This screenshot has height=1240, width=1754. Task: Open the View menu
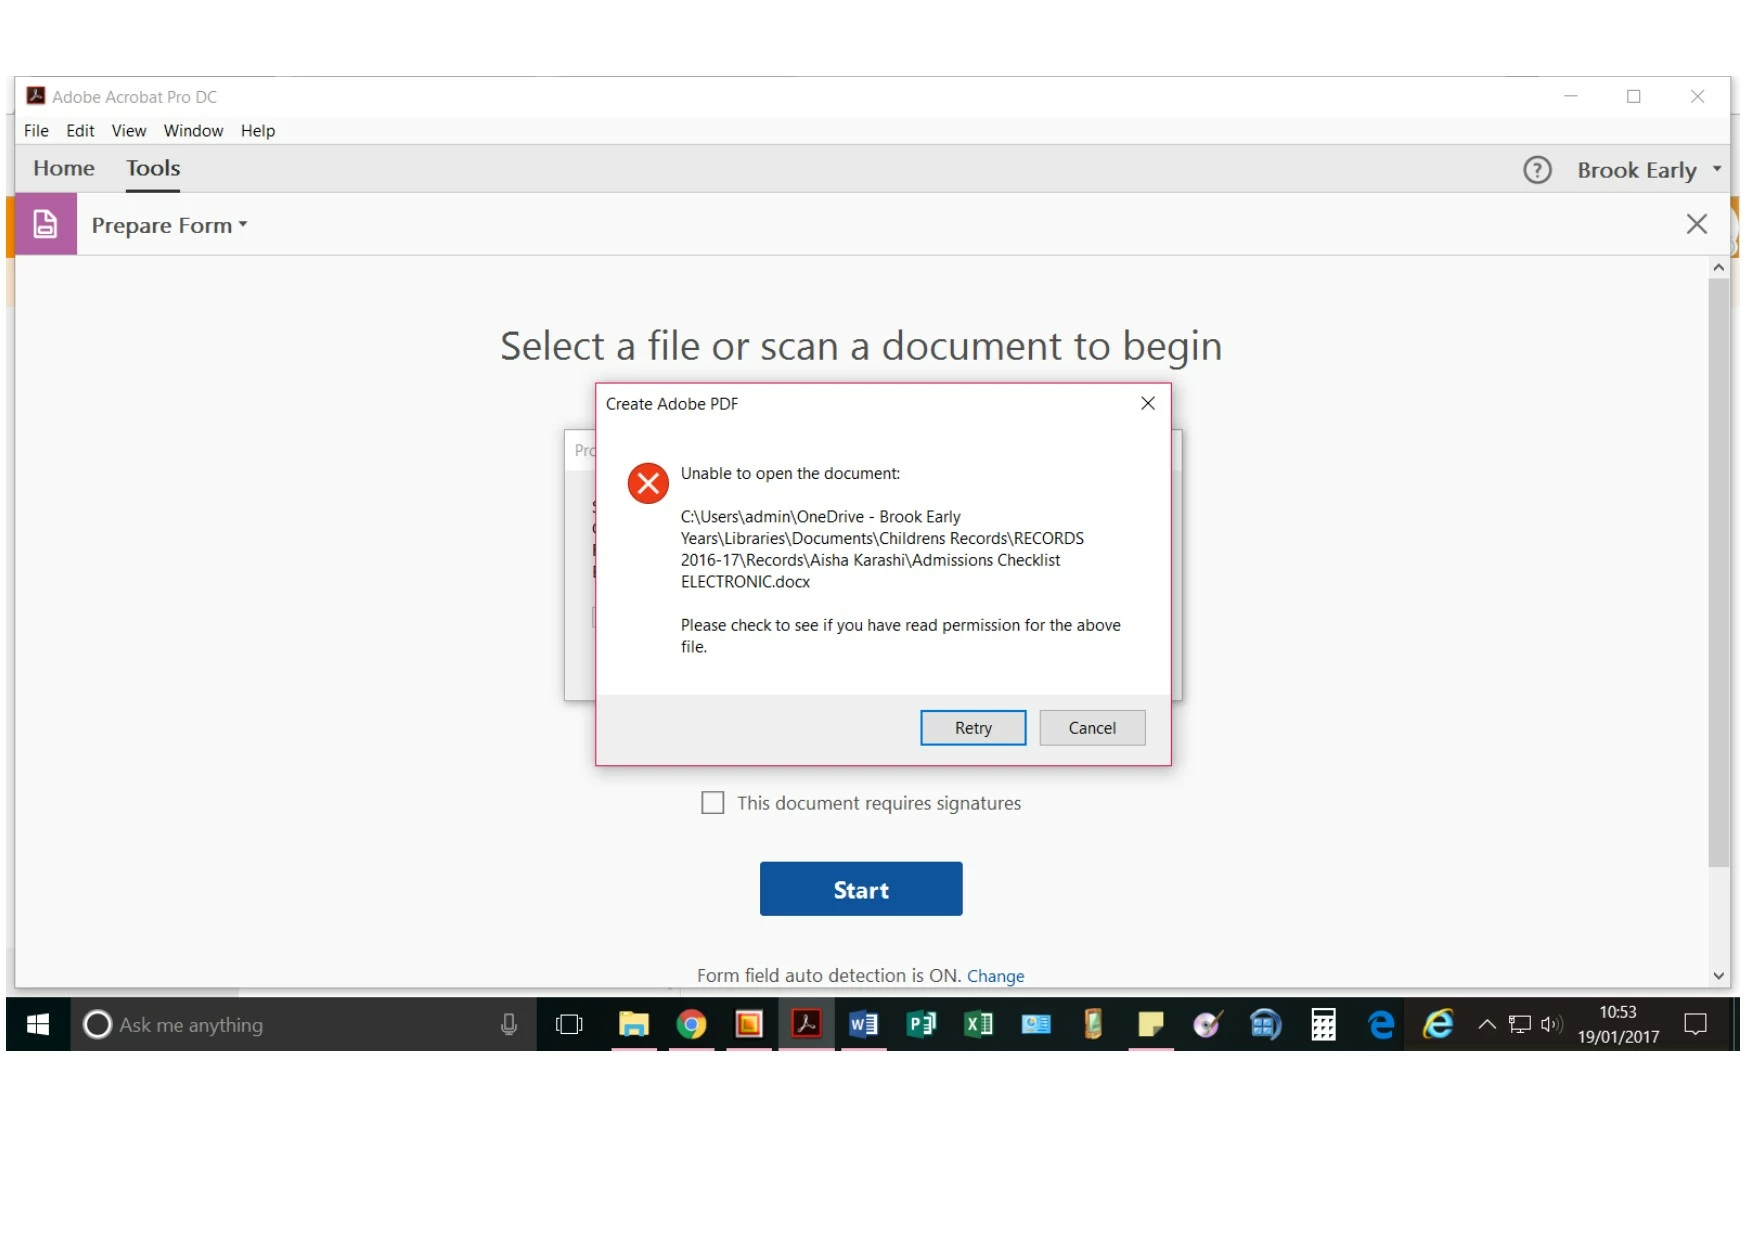click(x=129, y=131)
